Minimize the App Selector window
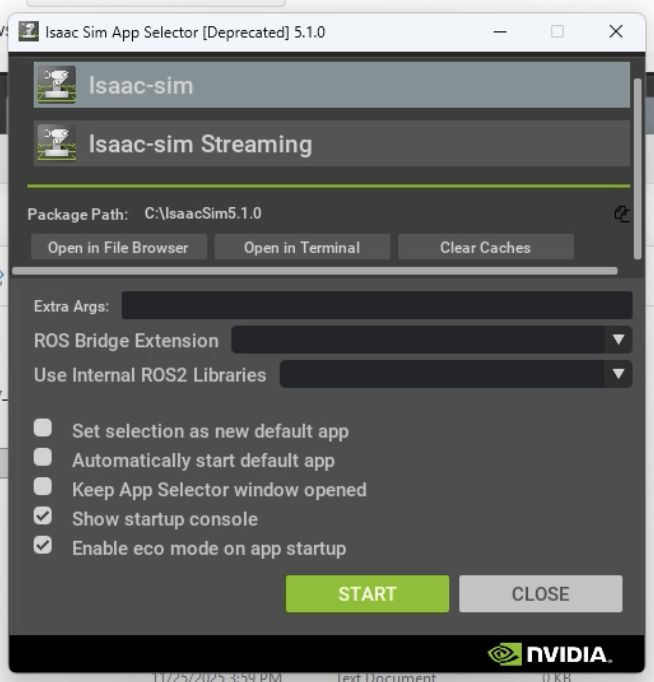The image size is (654, 682). (500, 32)
